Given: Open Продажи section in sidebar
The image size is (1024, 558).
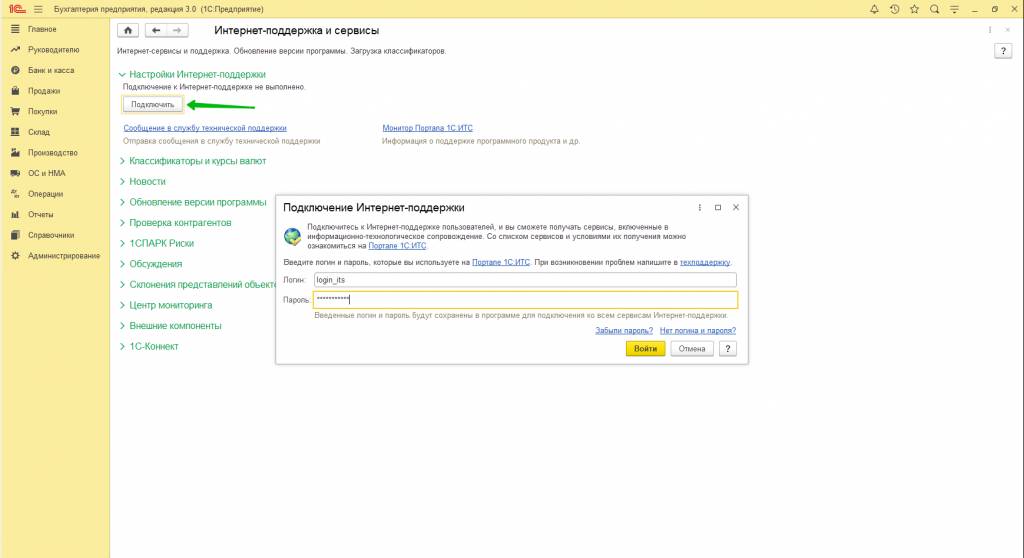Looking at the screenshot, I should click(44, 91).
